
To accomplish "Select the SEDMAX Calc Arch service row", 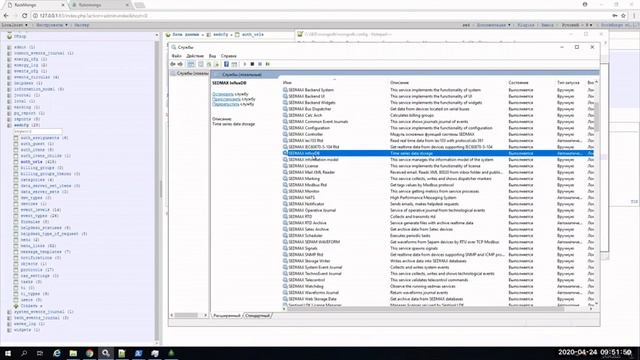I will [438, 115].
